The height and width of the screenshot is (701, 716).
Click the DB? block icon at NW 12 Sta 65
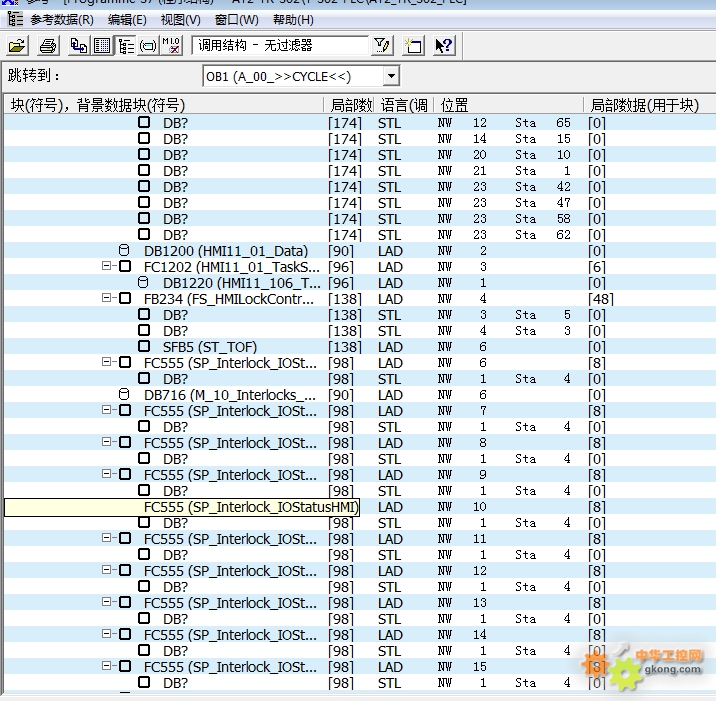click(x=144, y=122)
